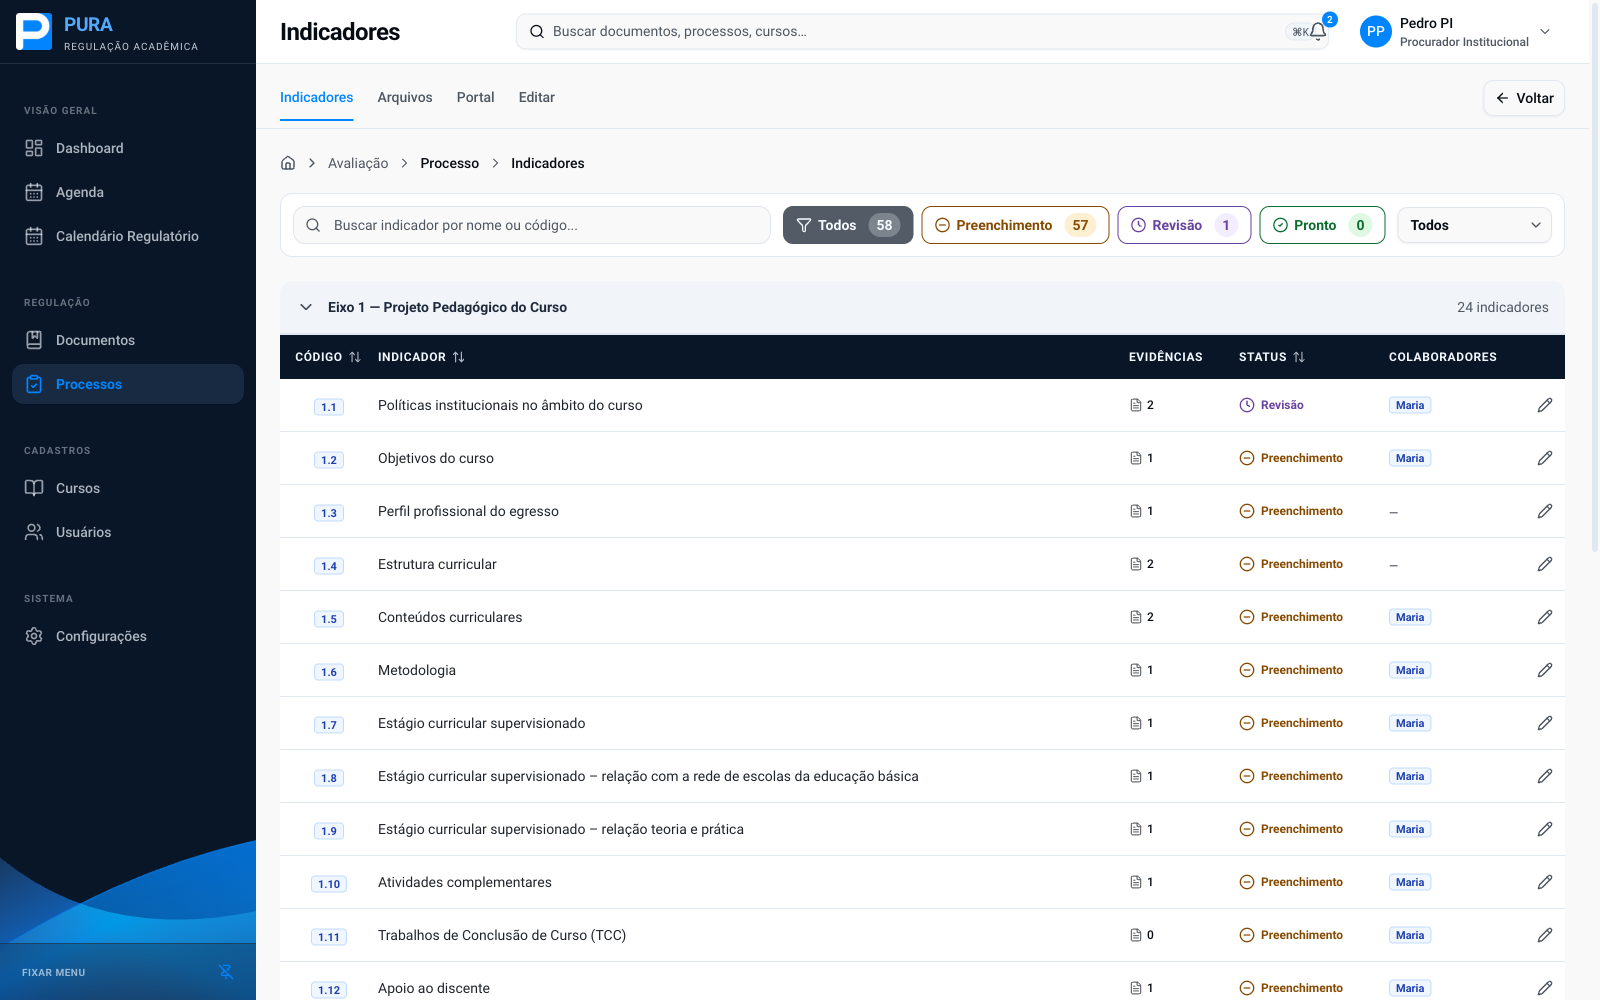Screen dimensions: 1600x1000
Task: Click evidence document icon for indicator 1.1
Action: click(x=1136, y=405)
